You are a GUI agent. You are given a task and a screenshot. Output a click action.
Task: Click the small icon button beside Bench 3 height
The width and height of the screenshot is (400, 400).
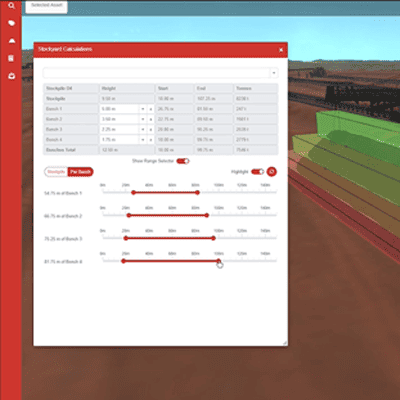pyautogui.click(x=151, y=129)
